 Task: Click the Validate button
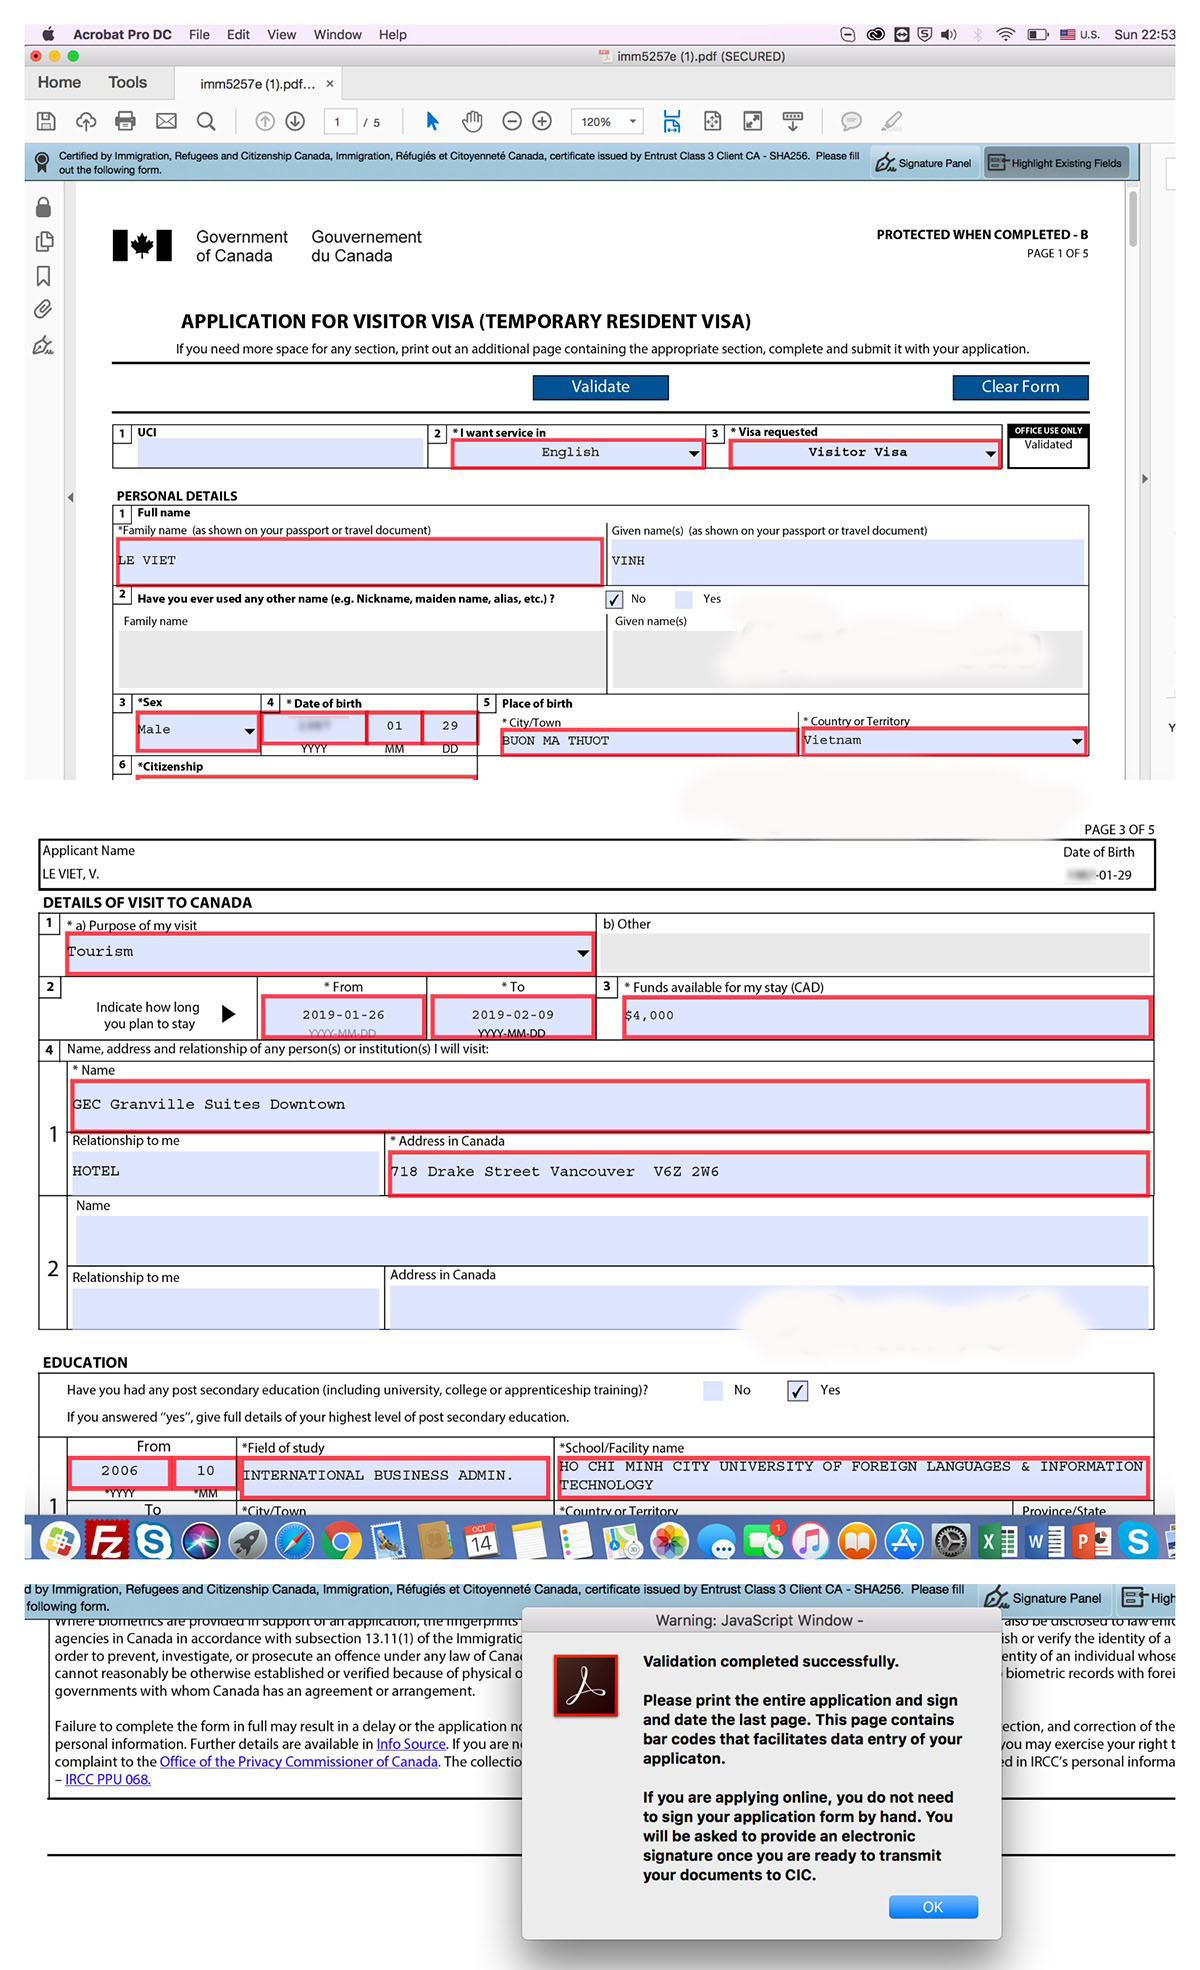(600, 387)
